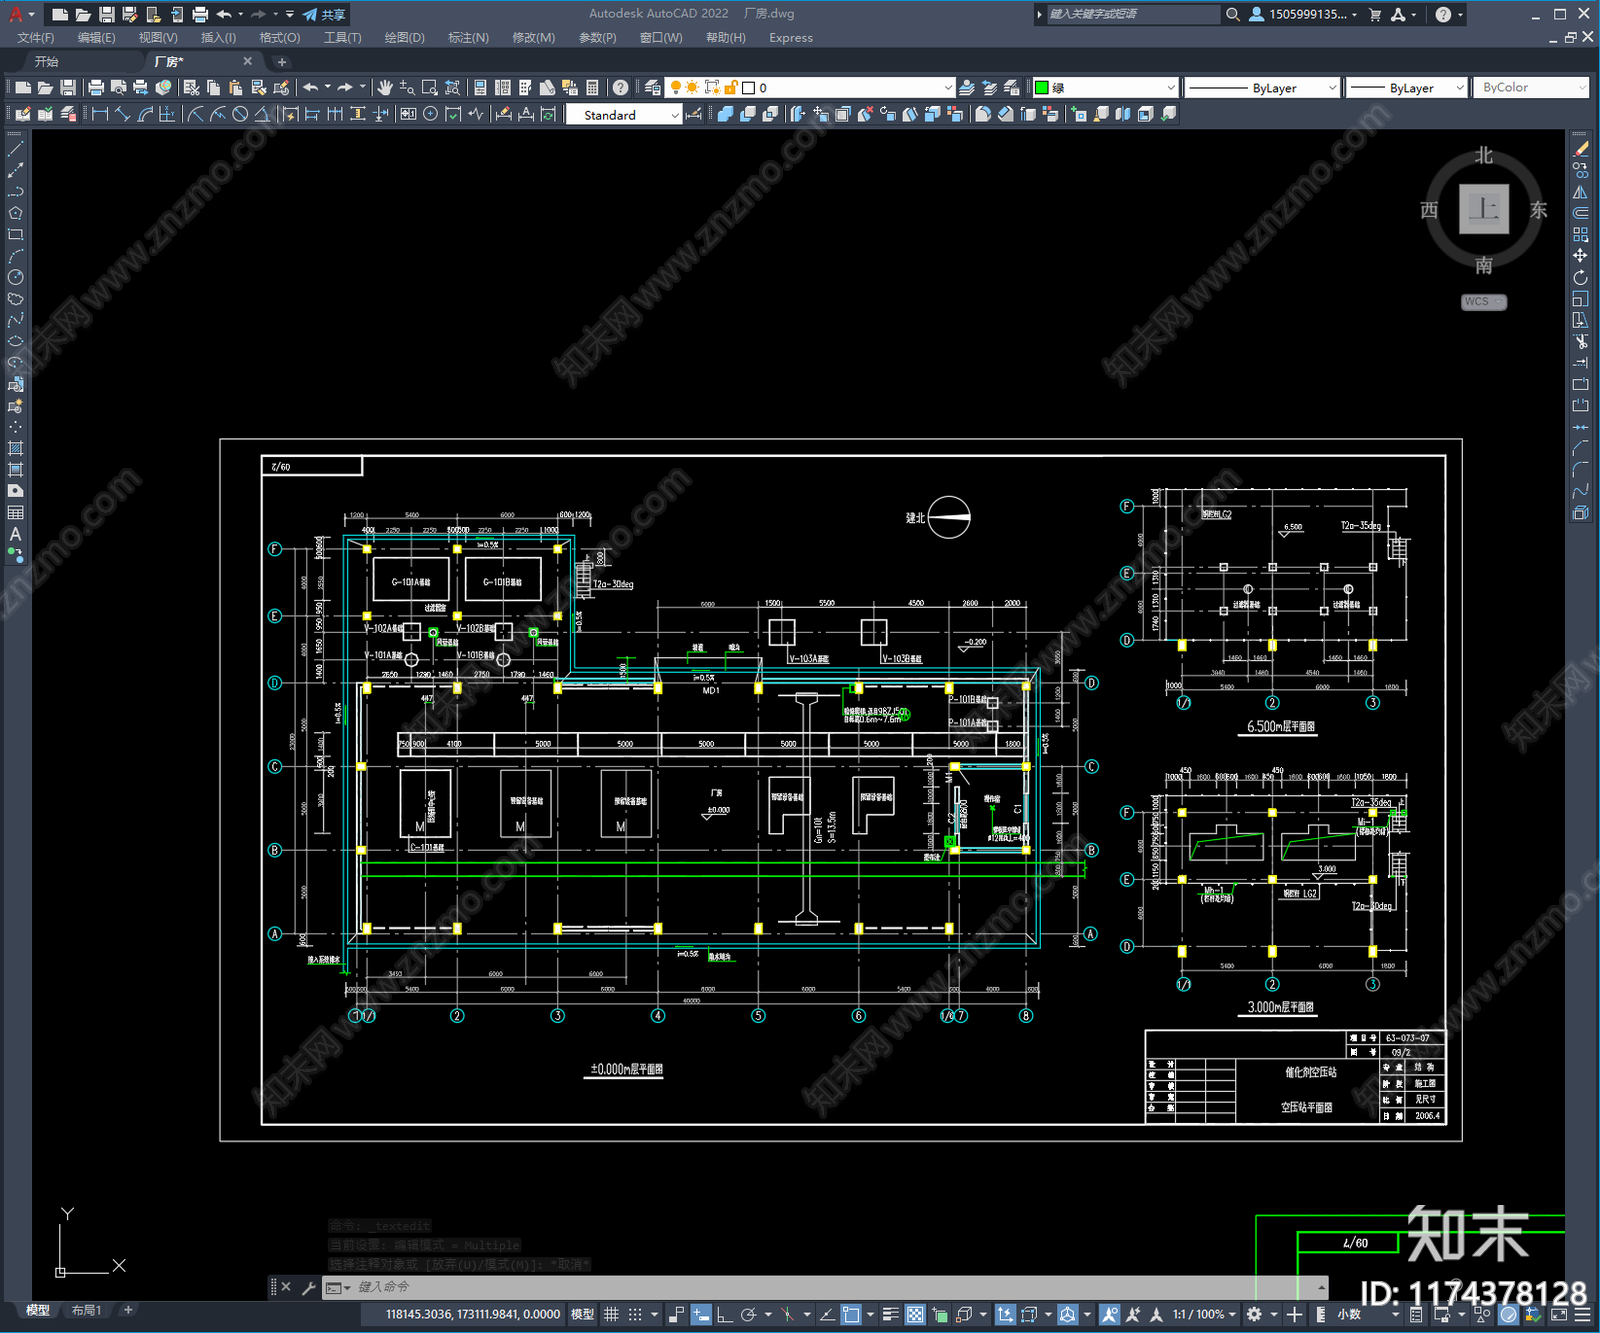Screen dimensions: 1600x1333
Task: Click the 模型 model space button in status bar
Action: [x=582, y=1314]
